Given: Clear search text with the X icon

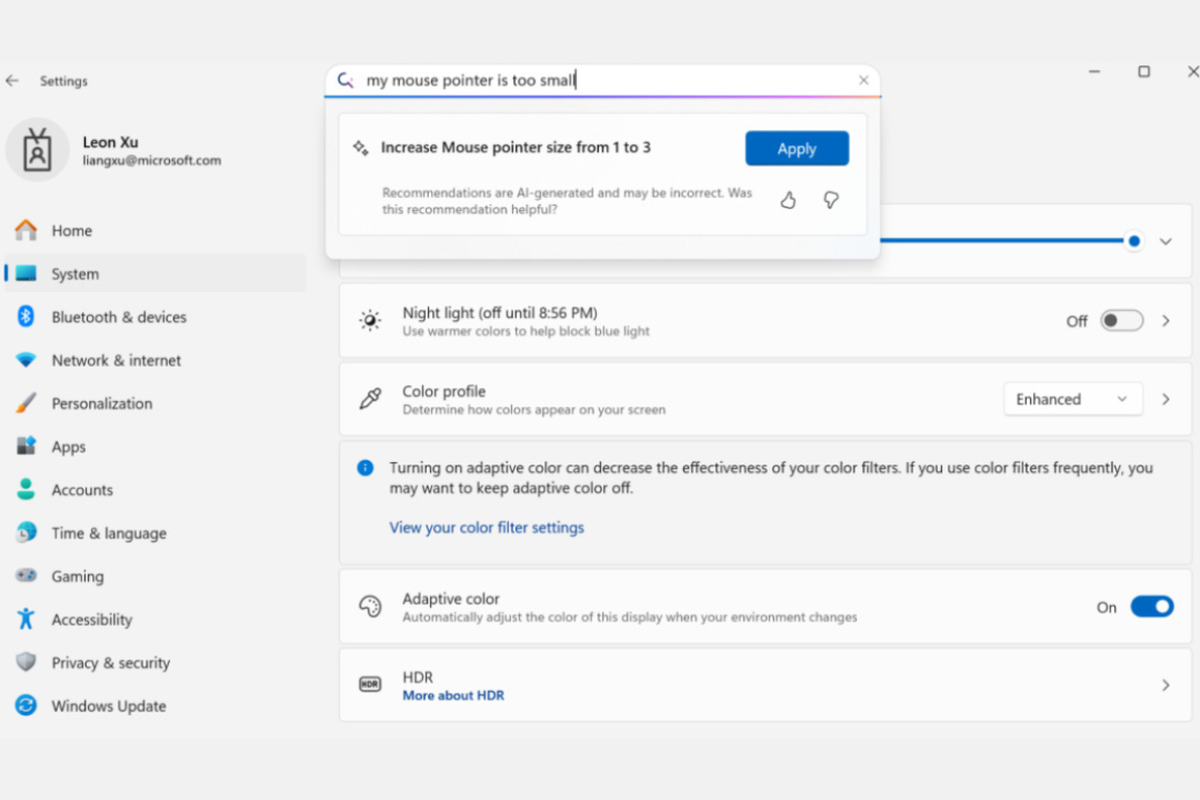Looking at the screenshot, I should tap(864, 81).
